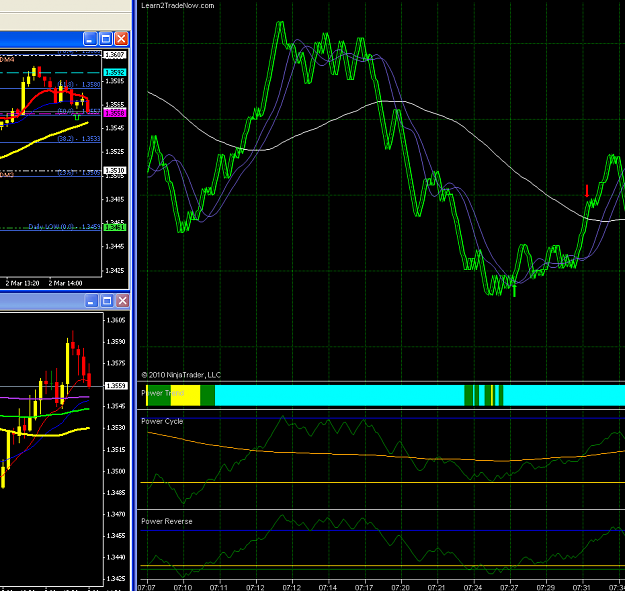Click the 1.3525 price in upper-left chart
The width and height of the screenshot is (625, 591).
(x=115, y=152)
